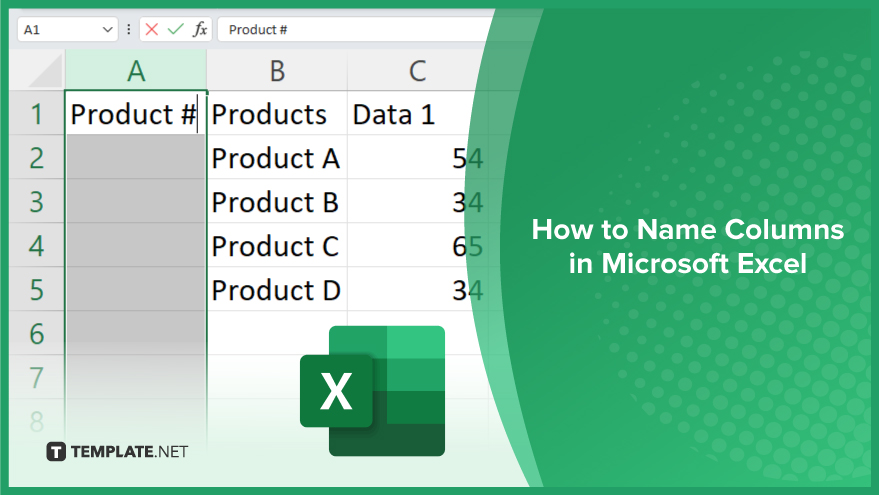
Task: Click the value 54 in row 2
Action: (467, 159)
